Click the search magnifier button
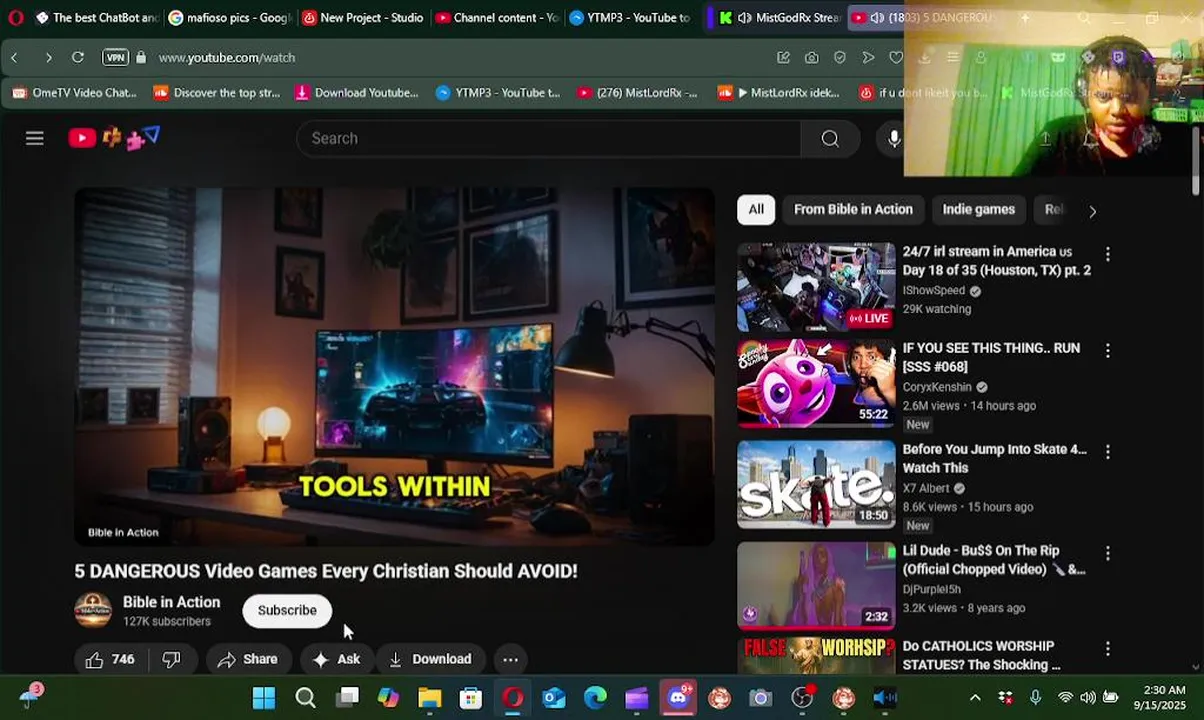The image size is (1204, 720). (830, 138)
